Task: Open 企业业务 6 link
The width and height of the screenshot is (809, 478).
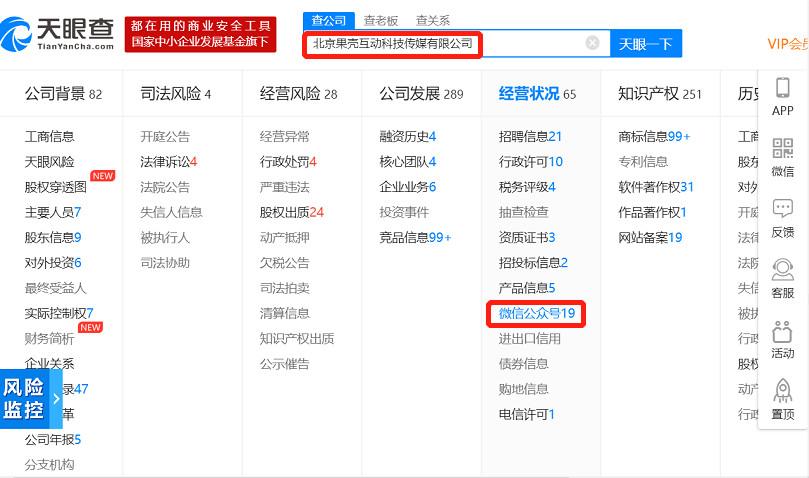Action: (408, 187)
